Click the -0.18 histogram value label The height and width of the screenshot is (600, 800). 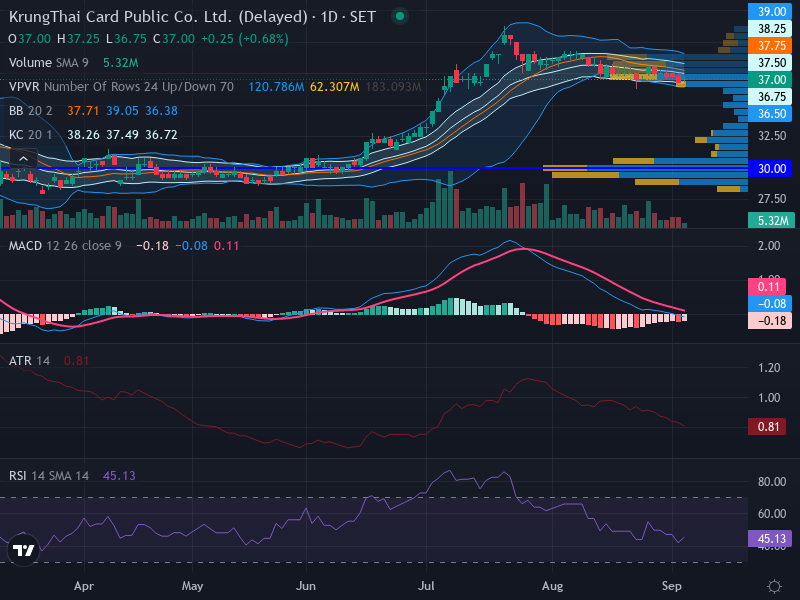770,320
